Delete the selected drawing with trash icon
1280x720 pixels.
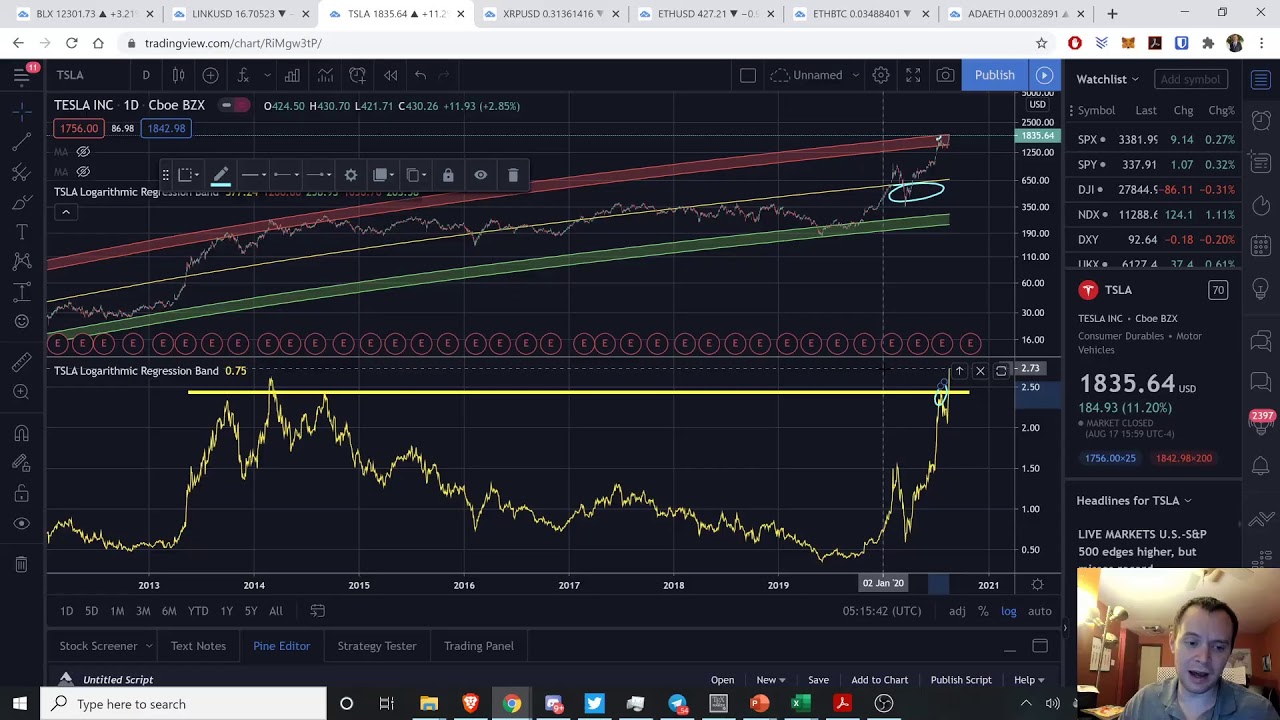[513, 175]
